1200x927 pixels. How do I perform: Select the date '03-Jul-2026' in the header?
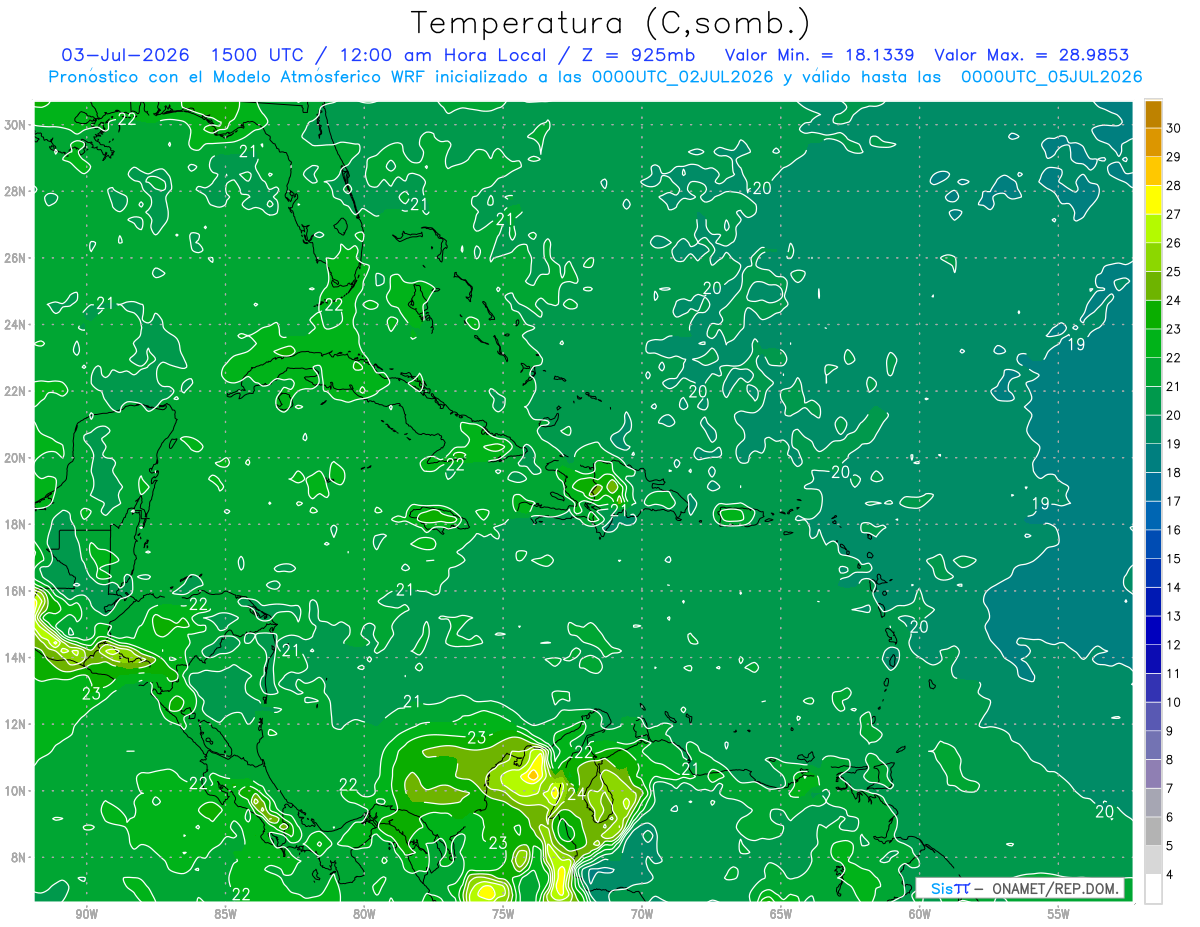[x=127, y=55]
